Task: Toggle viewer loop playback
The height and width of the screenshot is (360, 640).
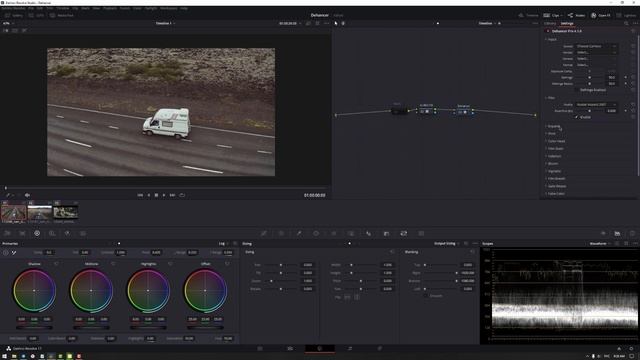Action: (x=182, y=195)
